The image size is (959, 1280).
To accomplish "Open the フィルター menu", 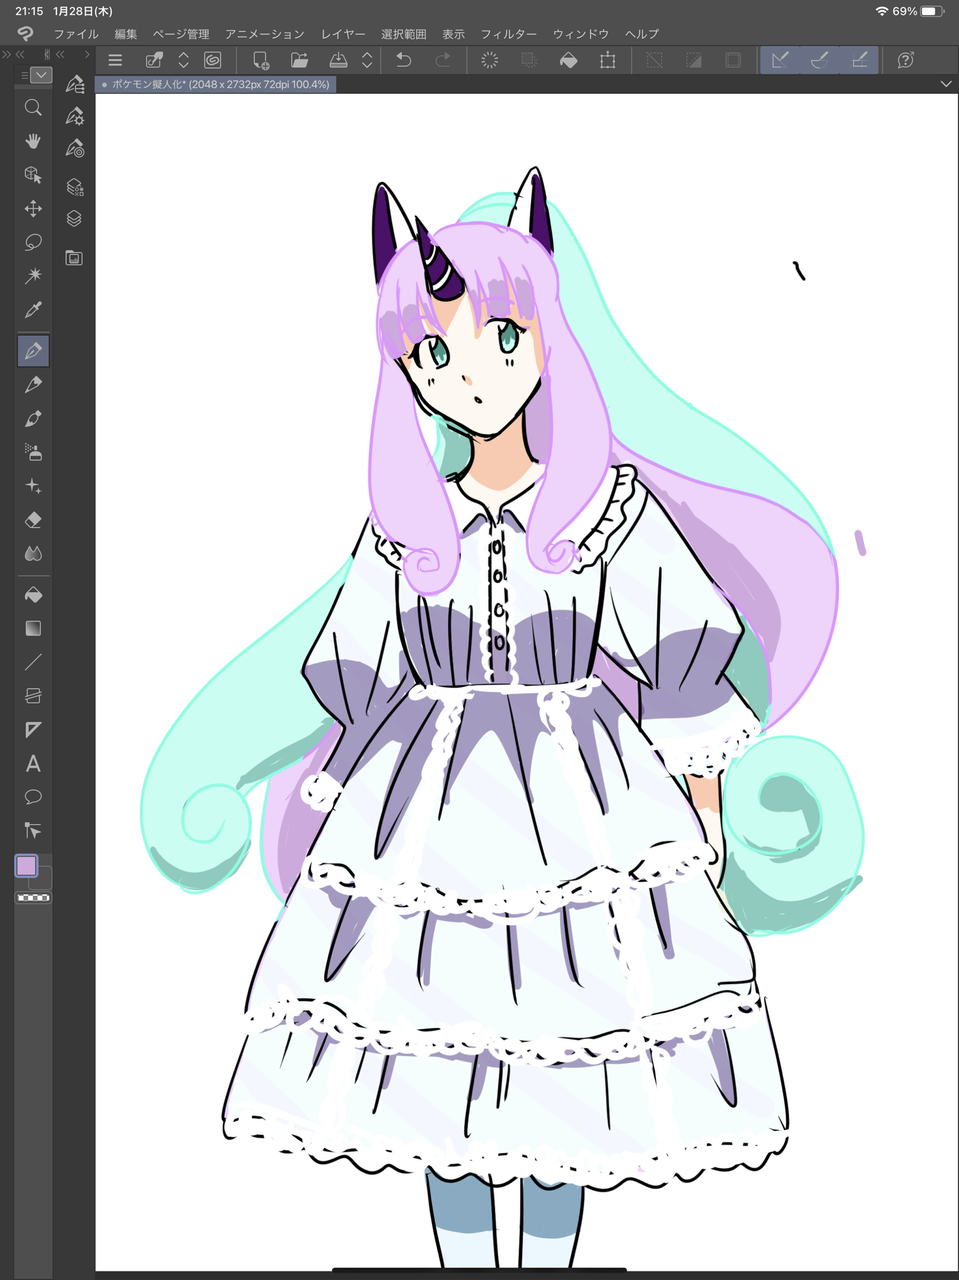I will click(509, 34).
